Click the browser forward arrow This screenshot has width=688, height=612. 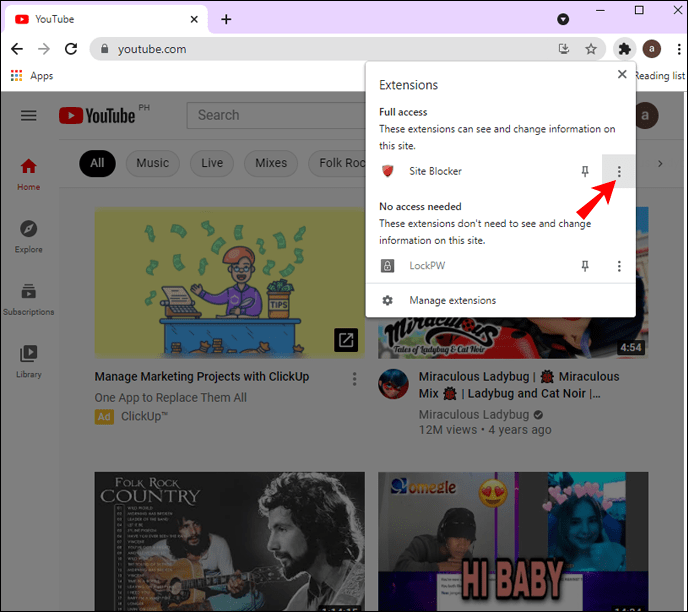click(44, 49)
